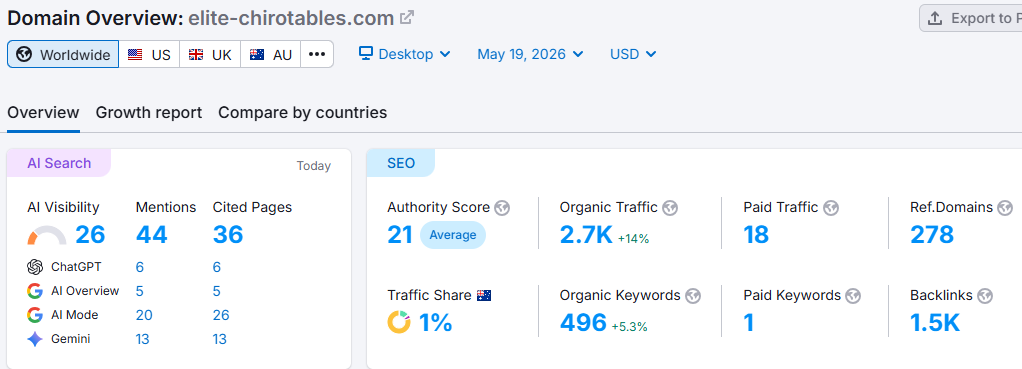Open AI Mode mentions value 20
Image resolution: width=1022 pixels, height=369 pixels.
pos(144,316)
